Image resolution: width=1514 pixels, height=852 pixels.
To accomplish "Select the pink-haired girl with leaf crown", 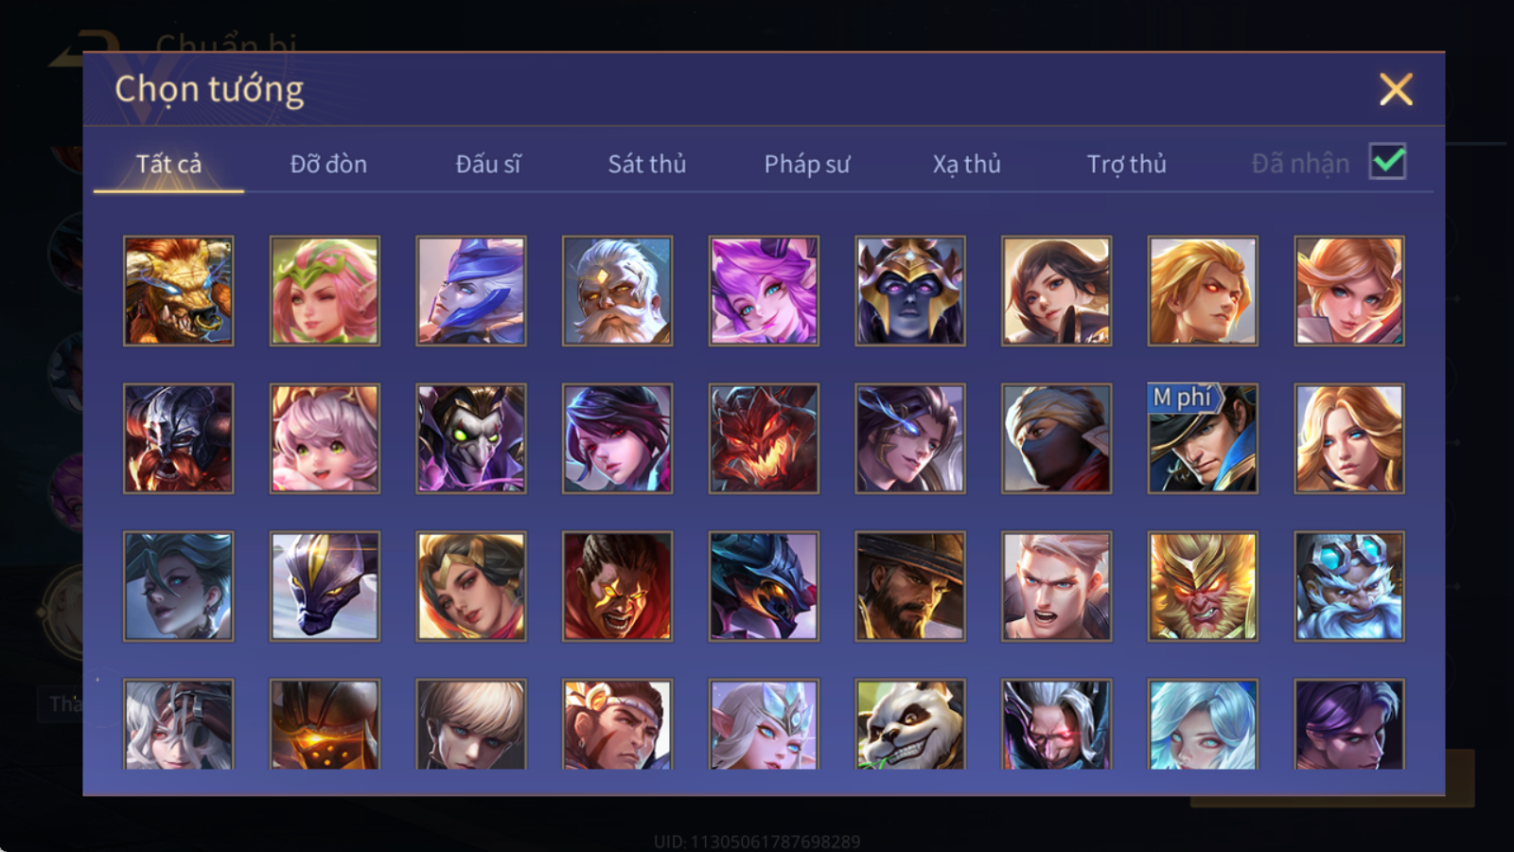I will [325, 291].
